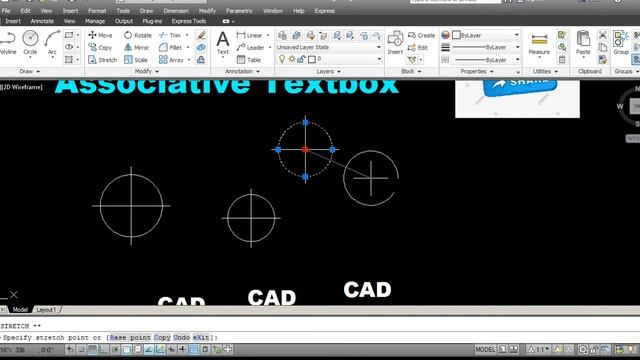Select the Mirror tool
Viewport: 640px width, 360px height.
136,47
